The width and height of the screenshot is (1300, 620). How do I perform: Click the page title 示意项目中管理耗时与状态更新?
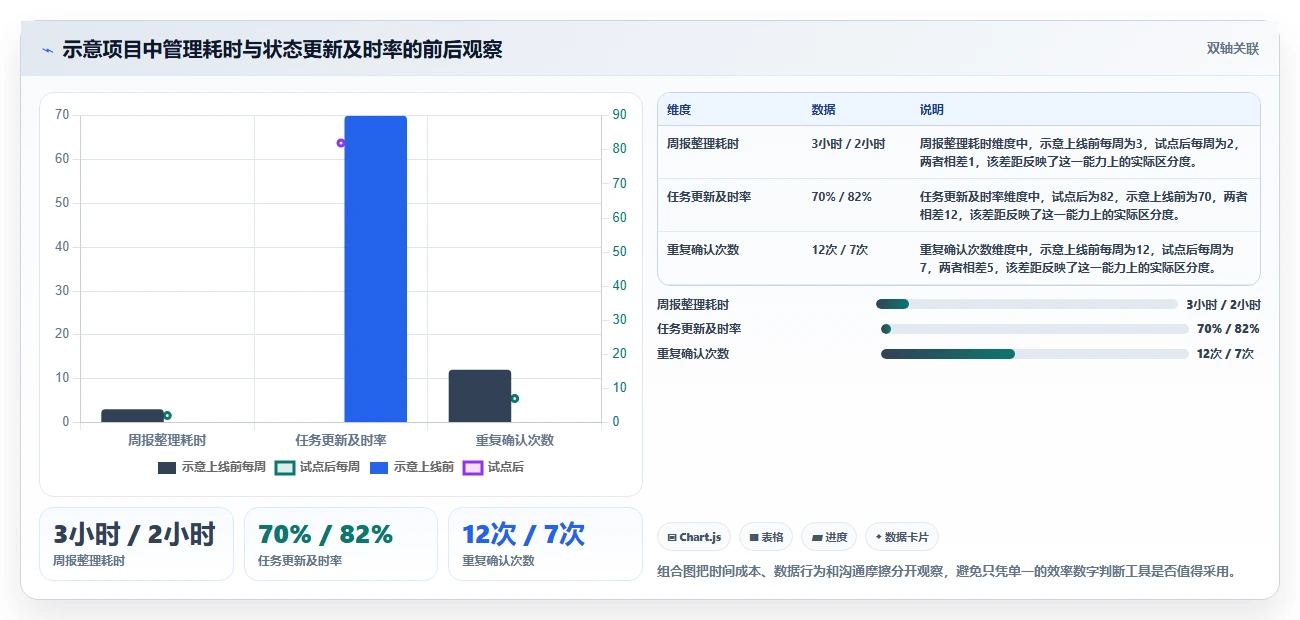(282, 50)
